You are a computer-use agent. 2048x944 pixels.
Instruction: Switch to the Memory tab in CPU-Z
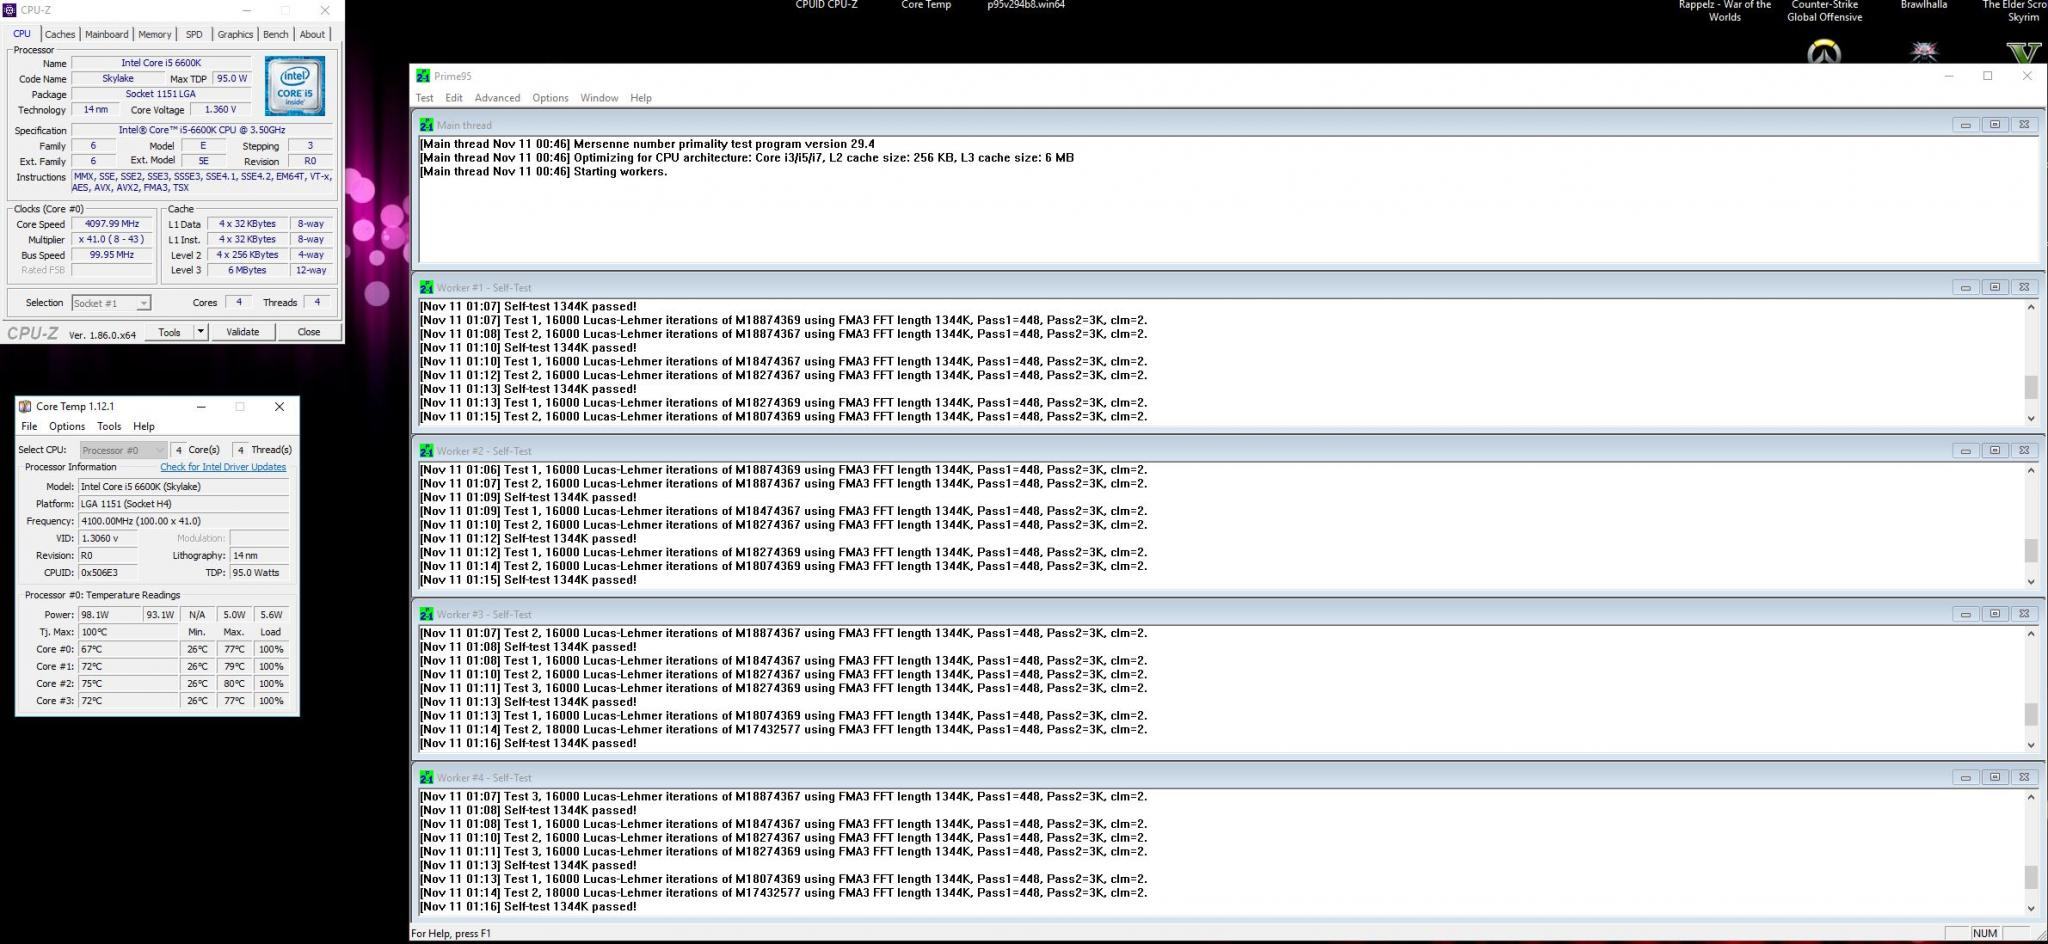click(x=155, y=34)
